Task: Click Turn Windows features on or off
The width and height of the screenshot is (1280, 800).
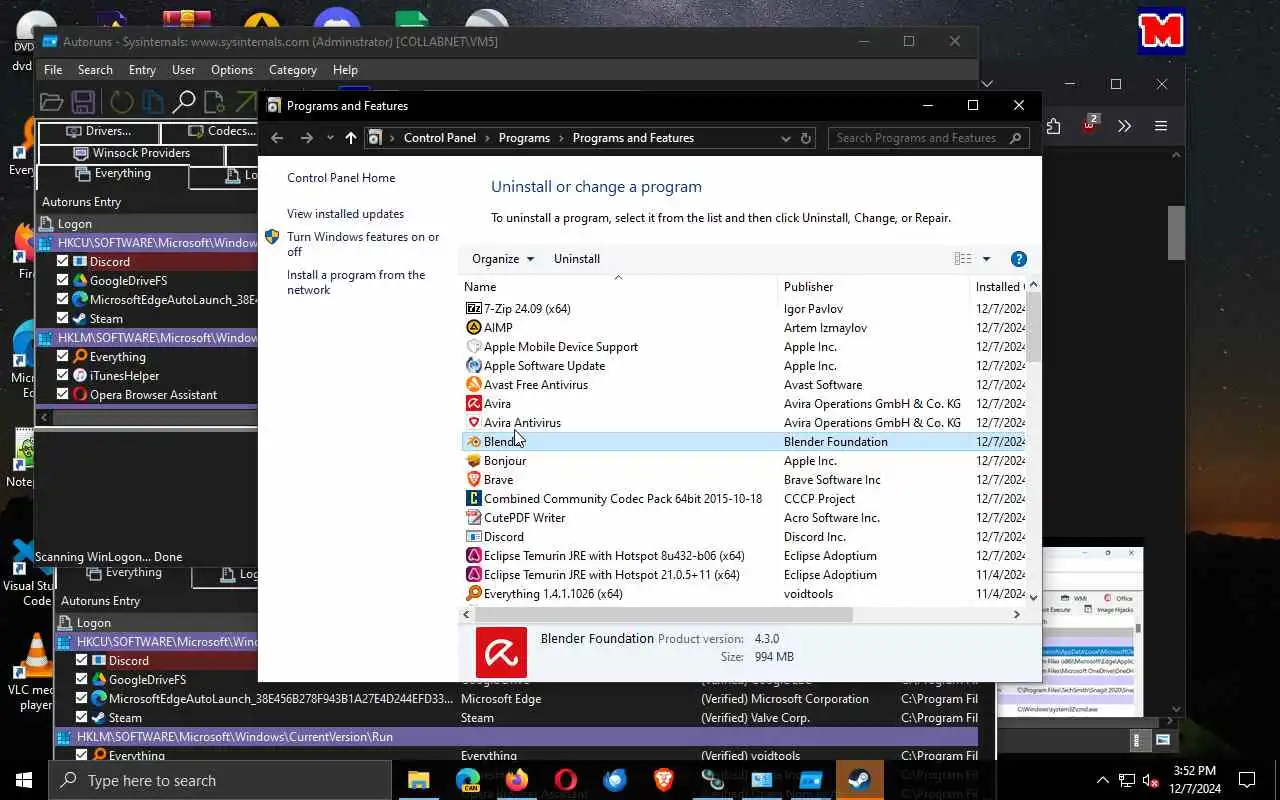Action: 363,244
